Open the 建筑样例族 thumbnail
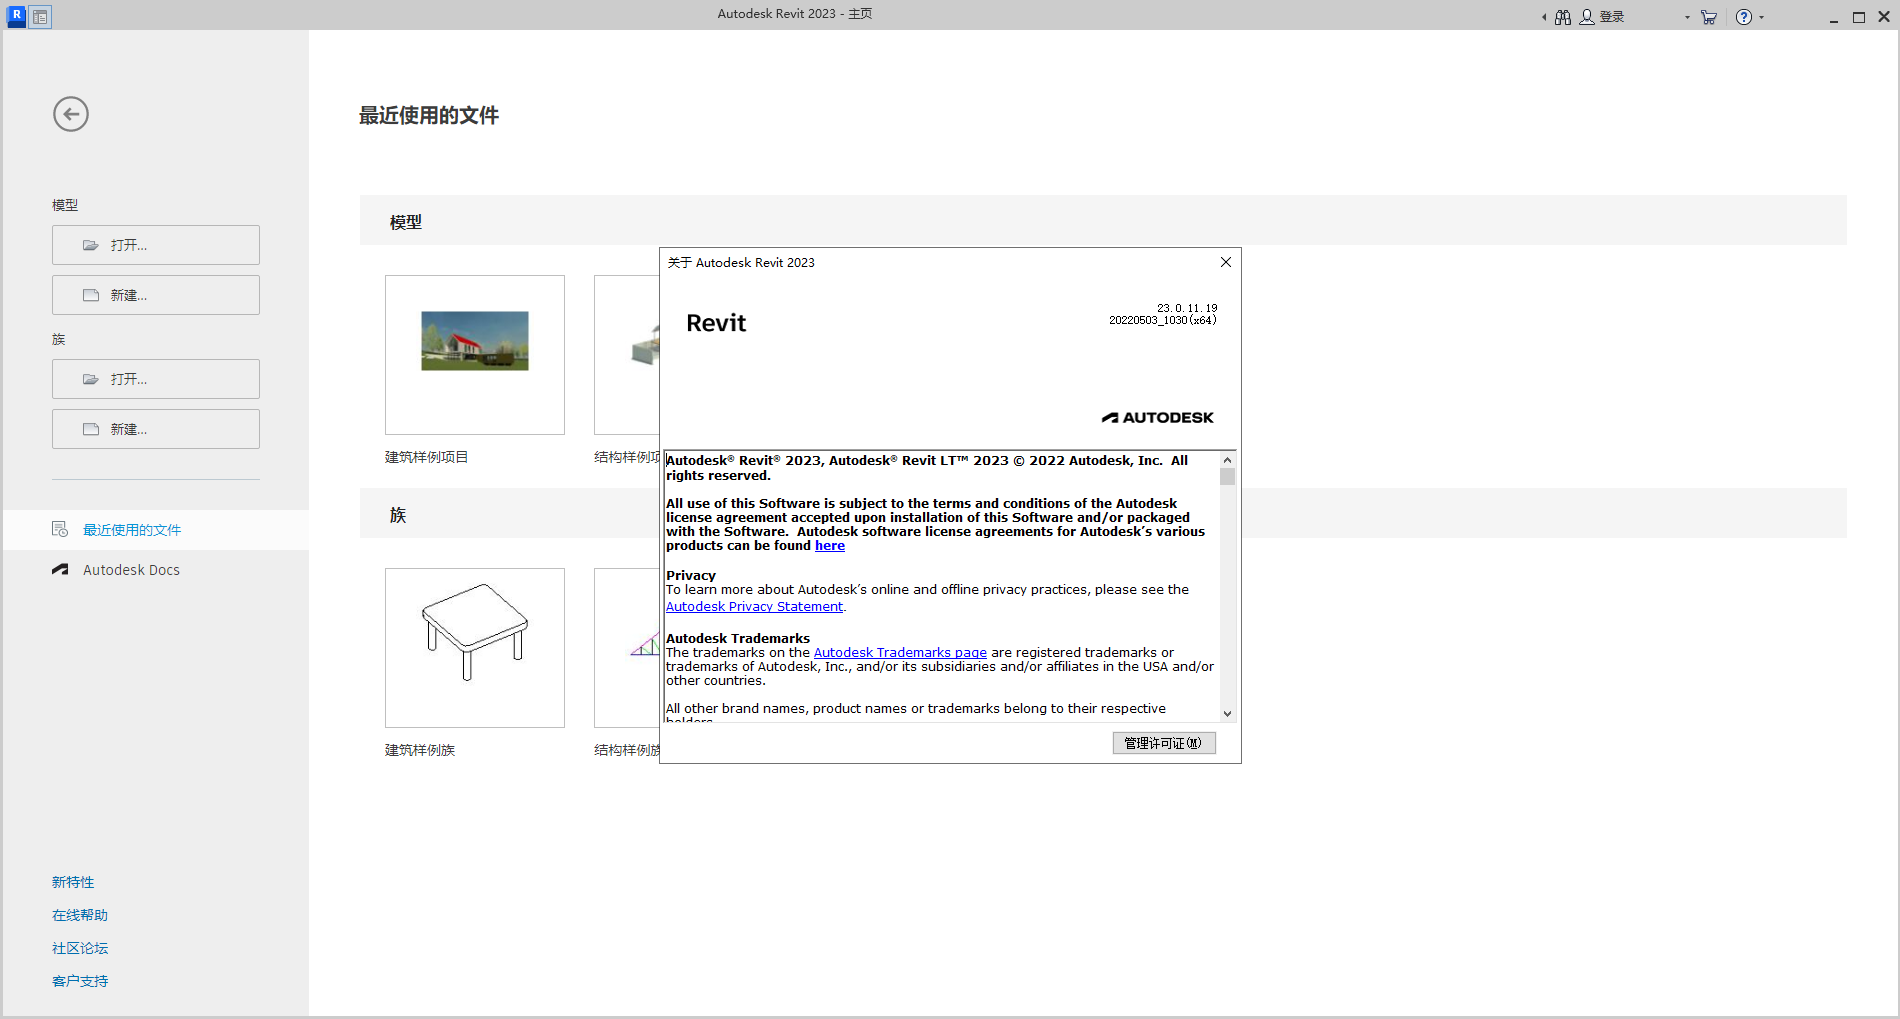 click(x=474, y=647)
